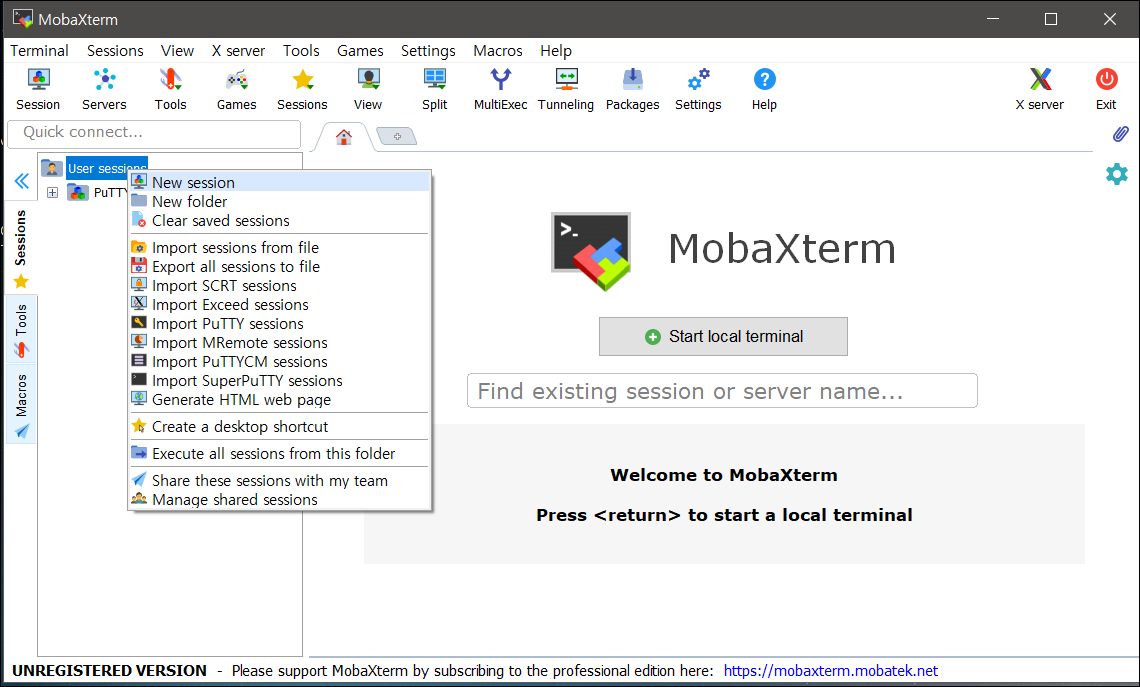Open the Macros menu in menu bar
This screenshot has height=687, width=1140.
(498, 51)
